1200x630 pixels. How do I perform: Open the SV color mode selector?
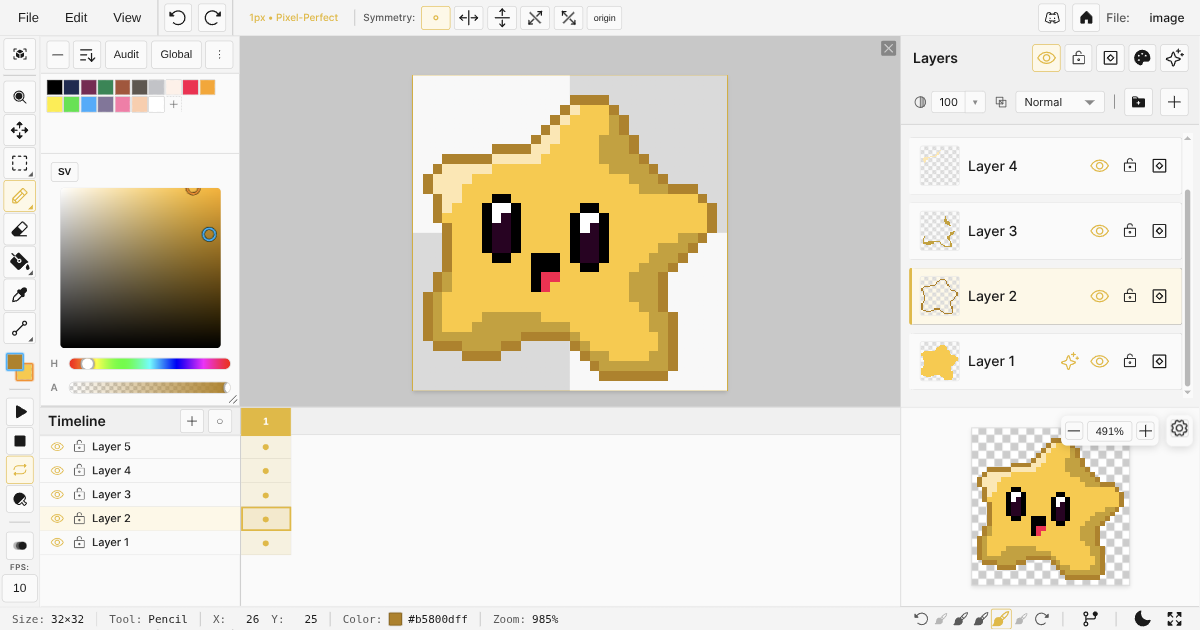pyautogui.click(x=64, y=171)
